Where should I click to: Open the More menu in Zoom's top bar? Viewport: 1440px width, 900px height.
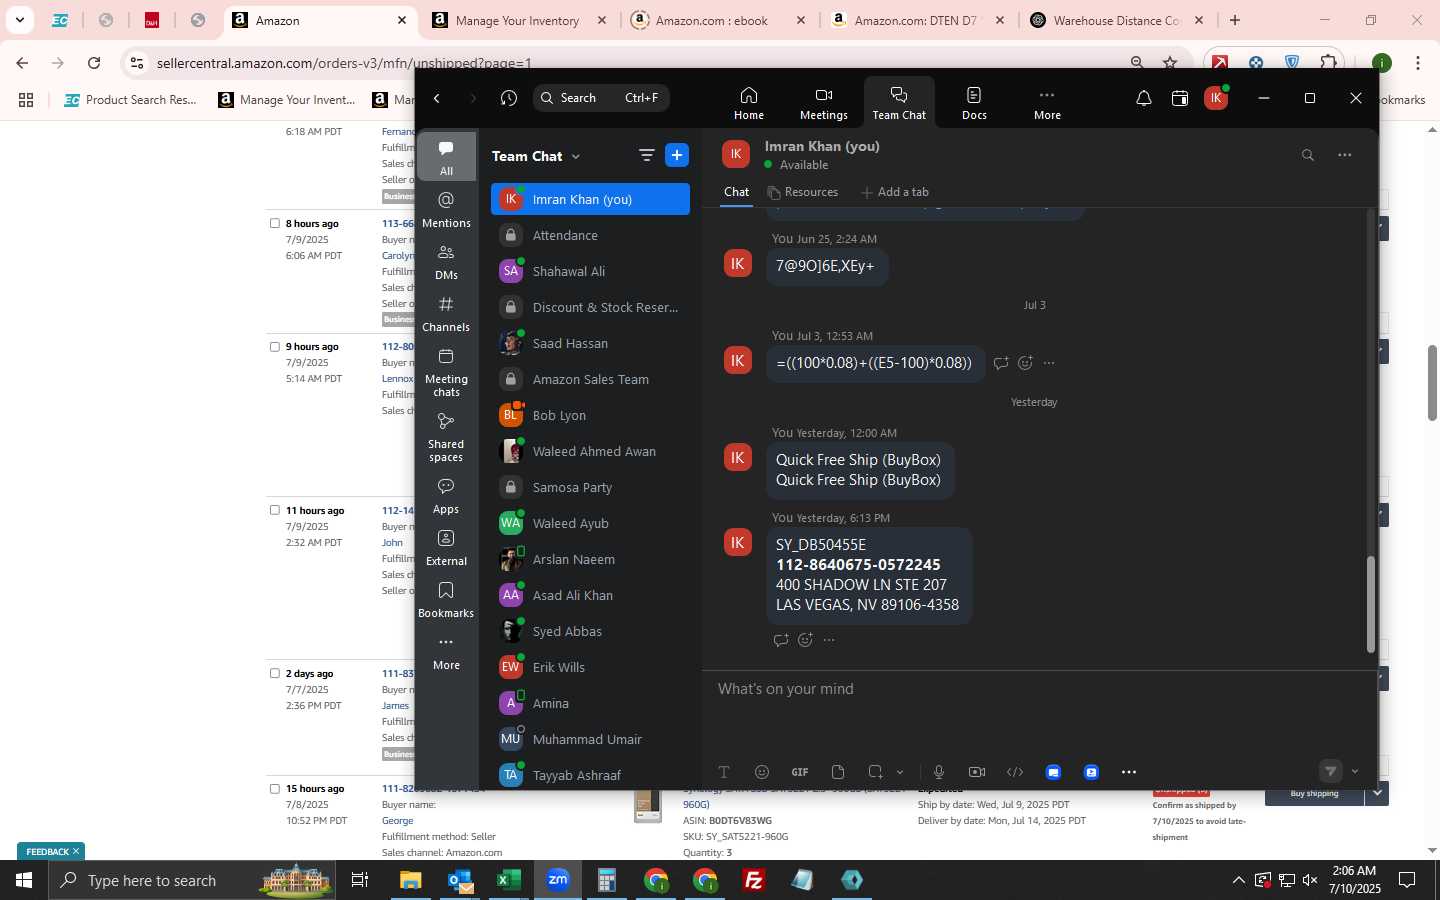pos(1047,103)
